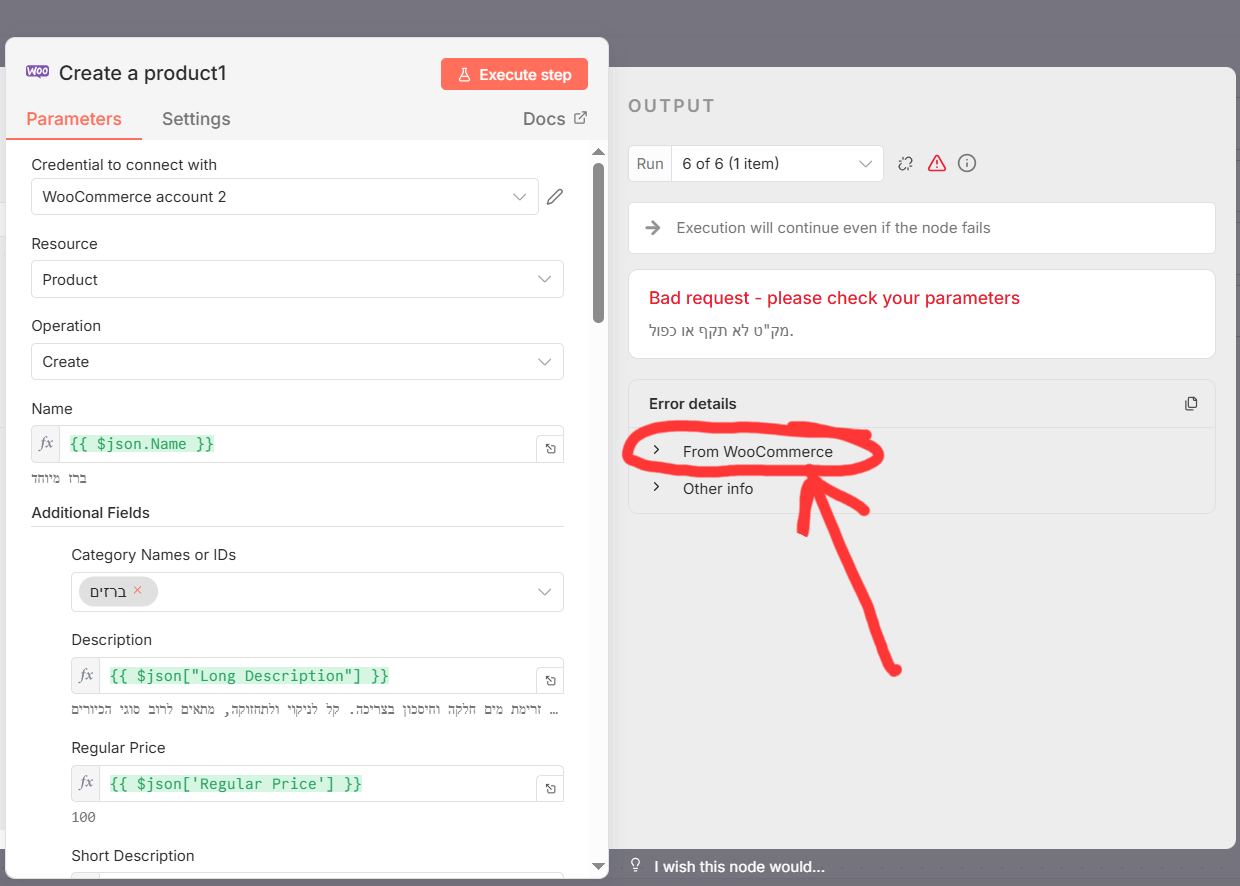Switch to the Parameters tab
1240x886 pixels.
74,119
